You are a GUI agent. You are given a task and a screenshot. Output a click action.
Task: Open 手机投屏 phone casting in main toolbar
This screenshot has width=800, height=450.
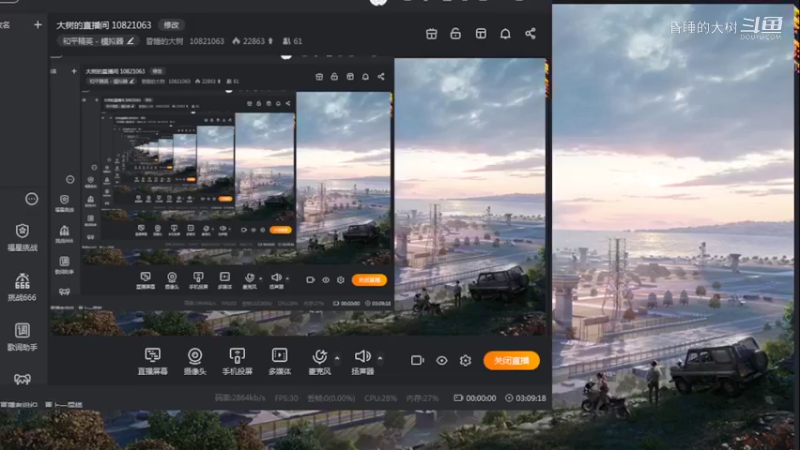click(x=237, y=361)
